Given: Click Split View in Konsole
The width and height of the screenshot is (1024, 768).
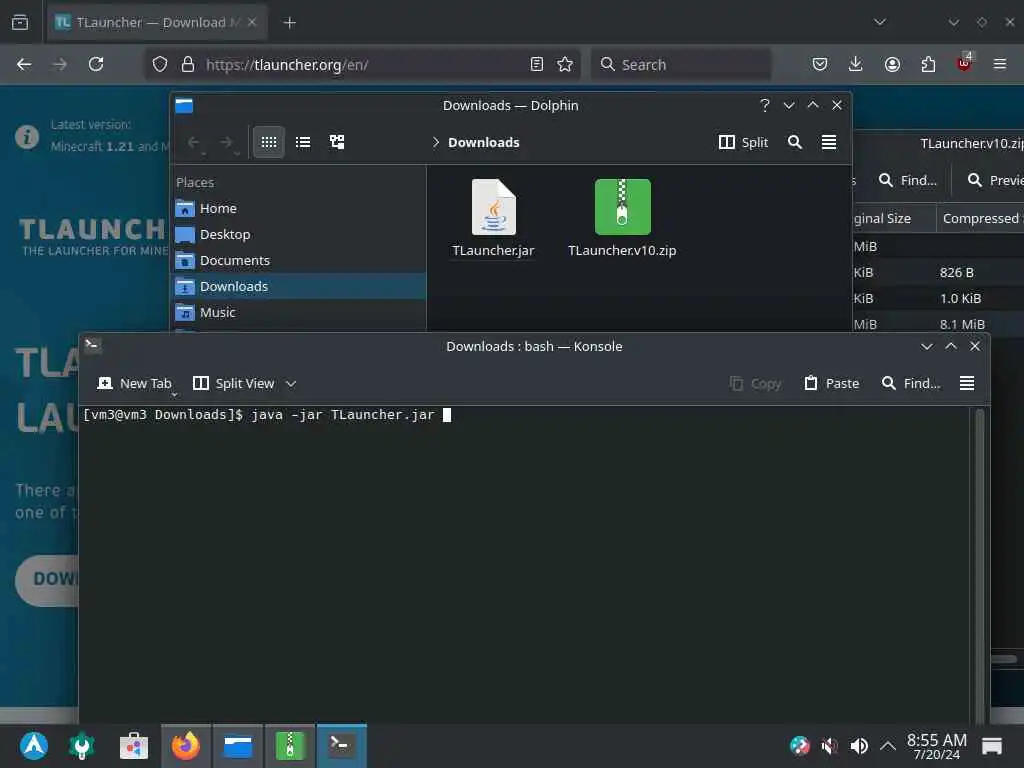Looking at the screenshot, I should 234,383.
